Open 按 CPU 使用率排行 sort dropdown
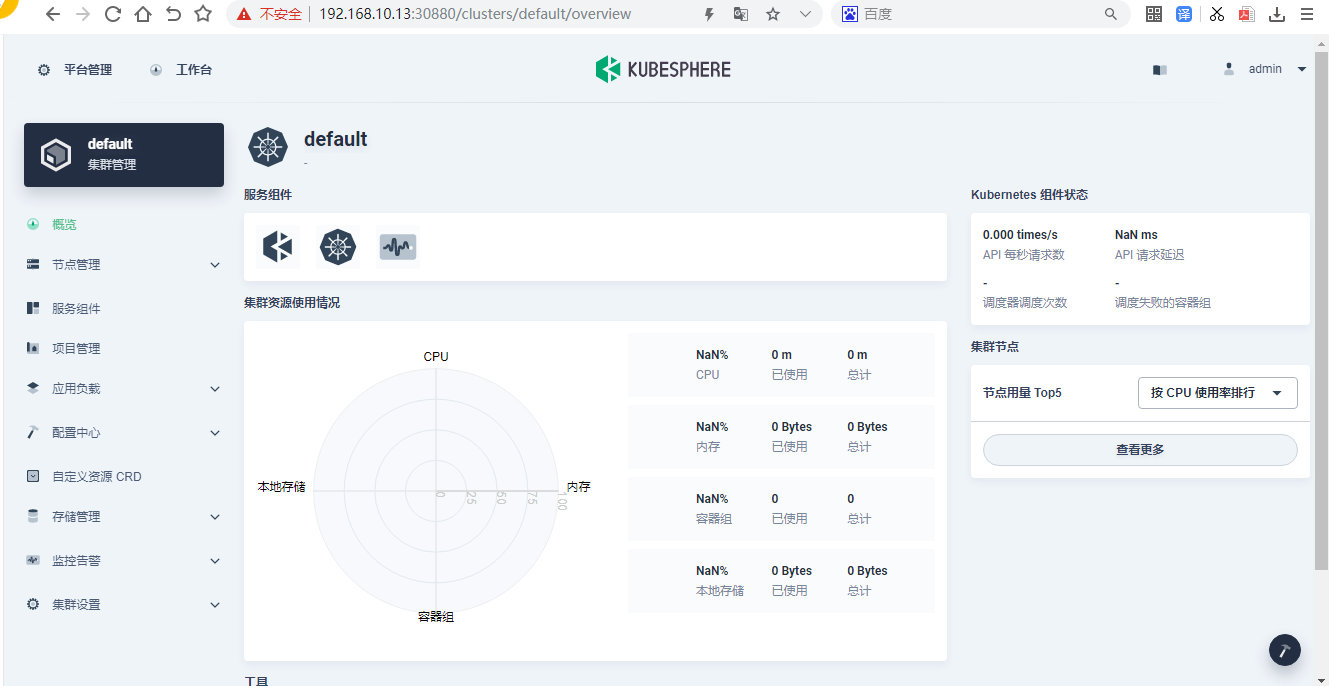1329x686 pixels. click(x=1217, y=393)
